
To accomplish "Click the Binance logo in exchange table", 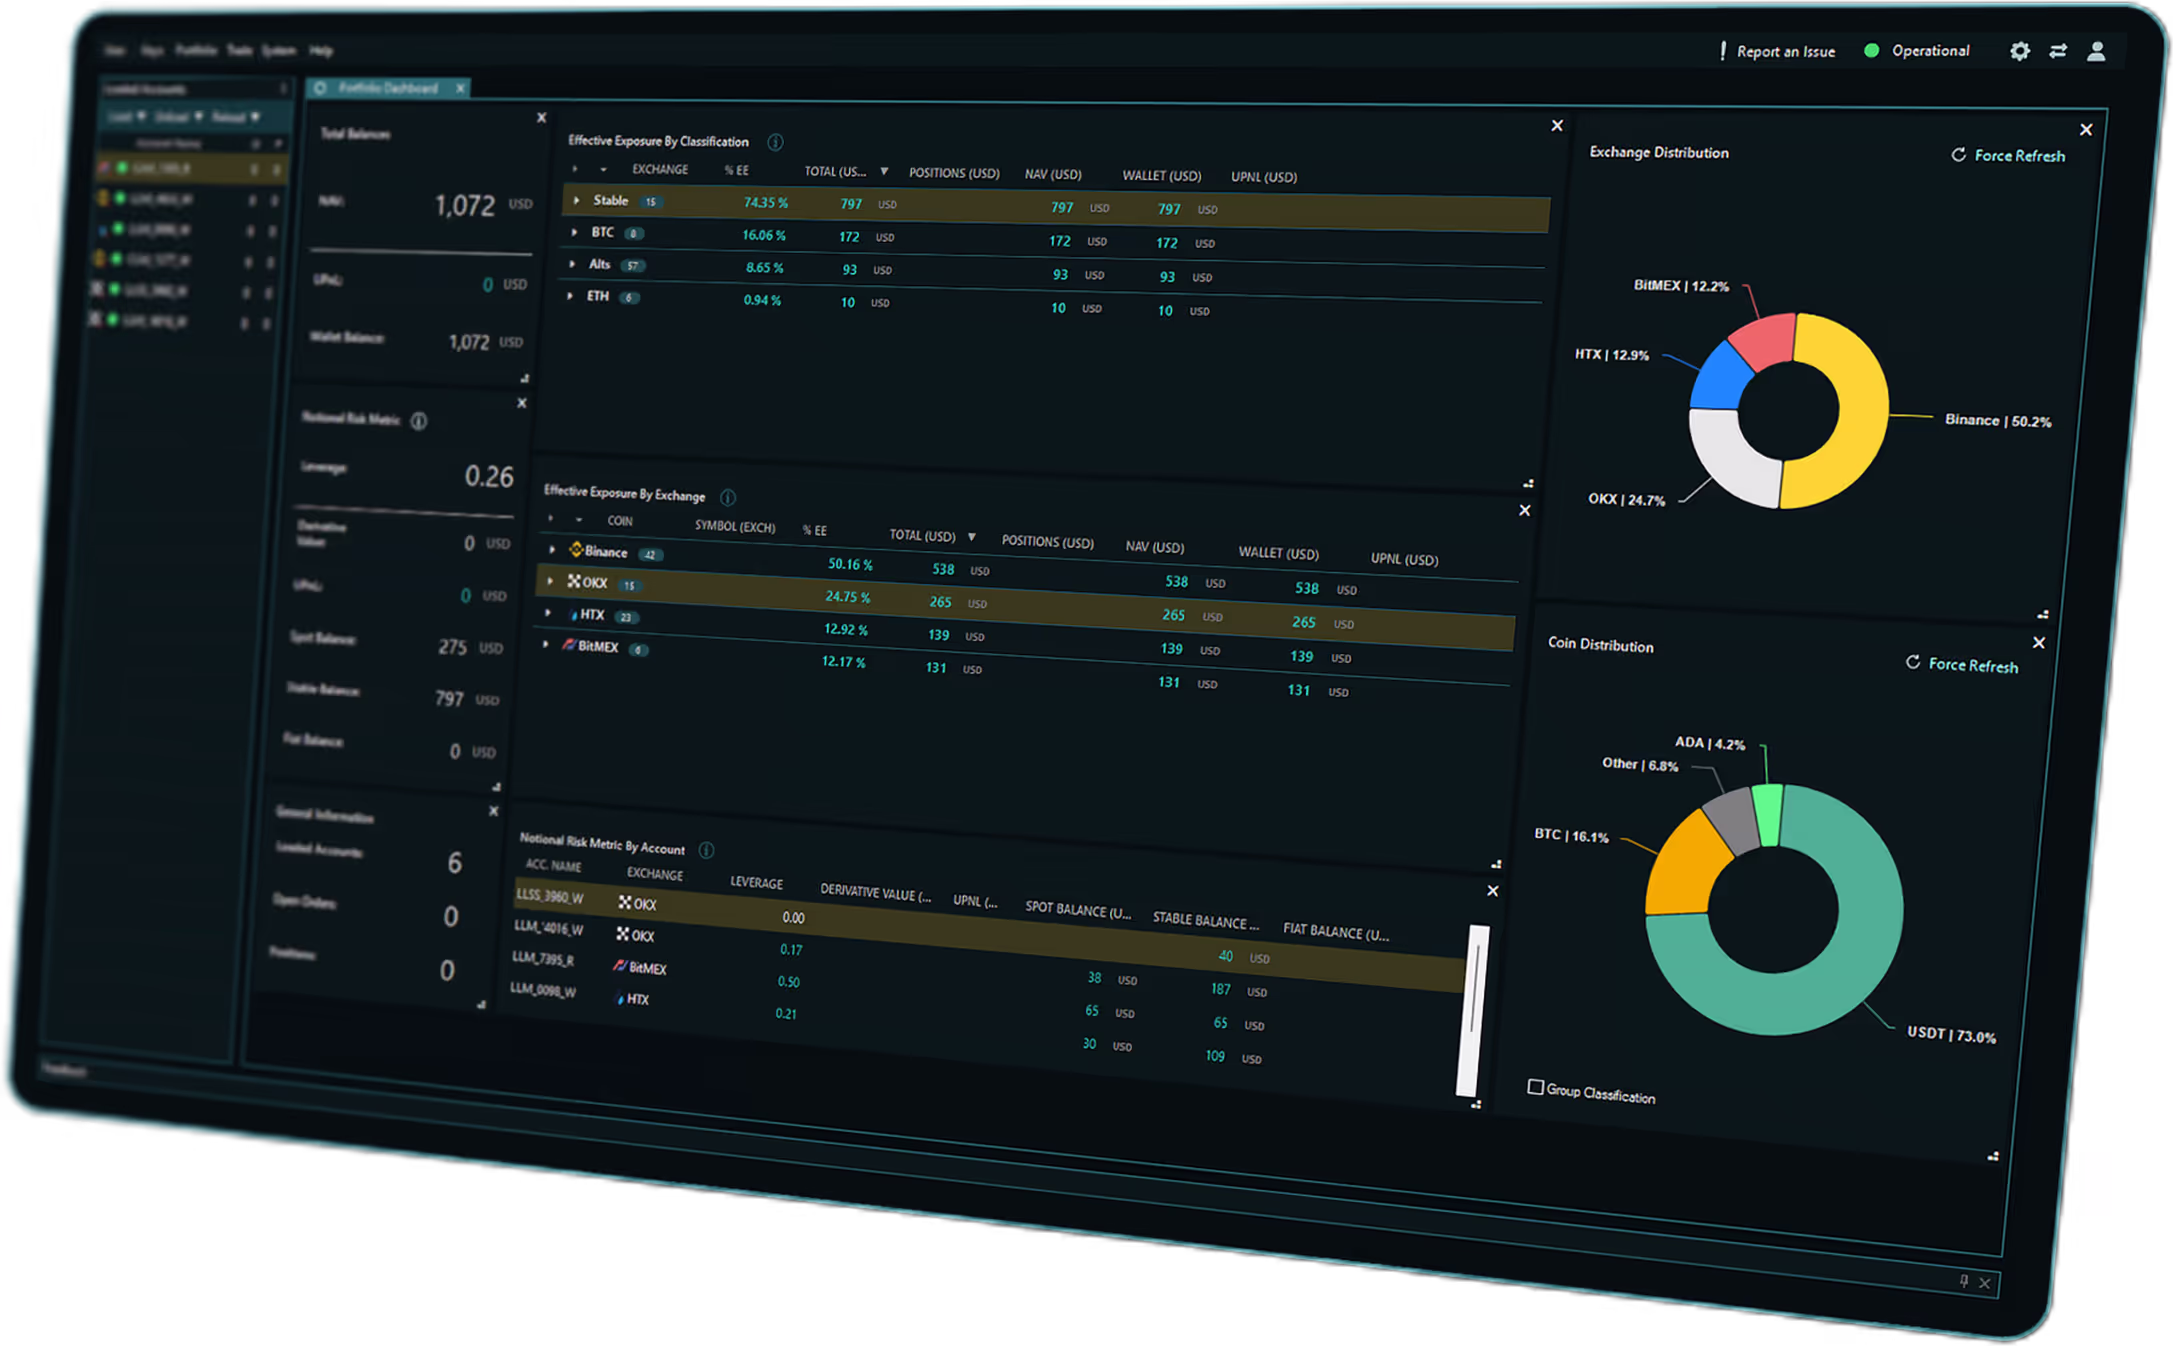I will 576,549.
